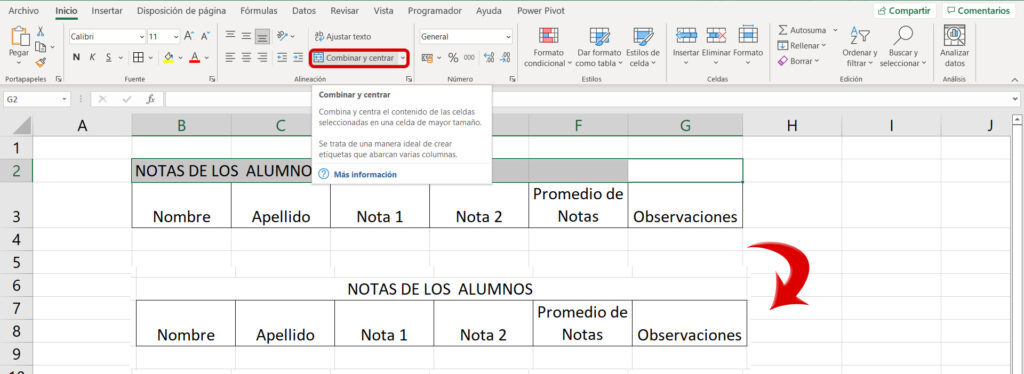Expand Combinar y centrar dropdown arrow
1024x374 pixels.
[403, 57]
